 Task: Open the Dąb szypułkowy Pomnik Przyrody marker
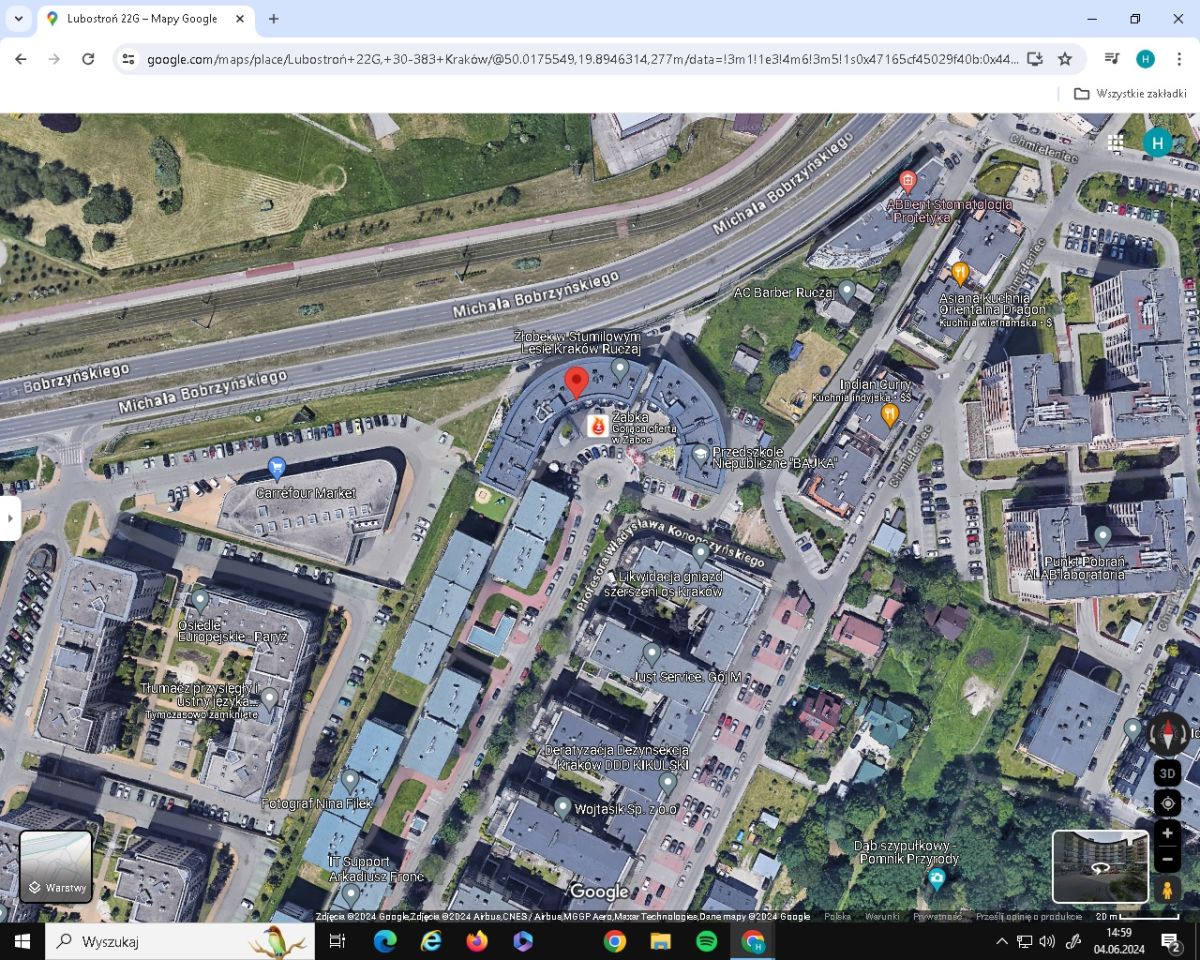[936, 879]
